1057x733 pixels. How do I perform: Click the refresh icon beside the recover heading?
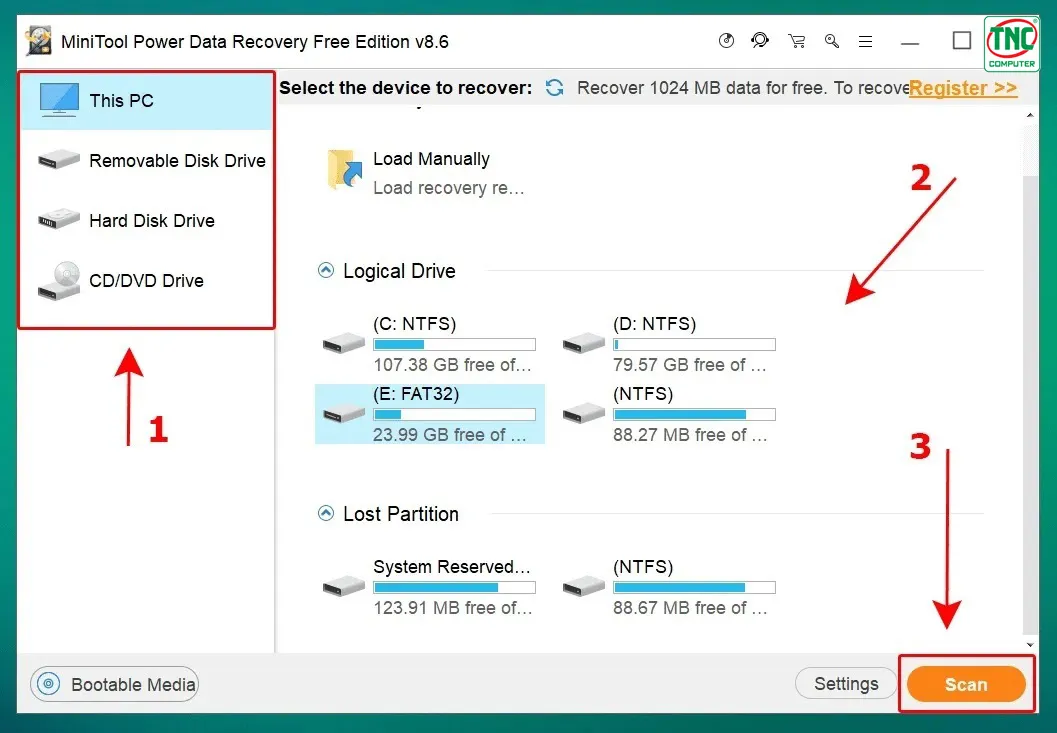point(555,88)
